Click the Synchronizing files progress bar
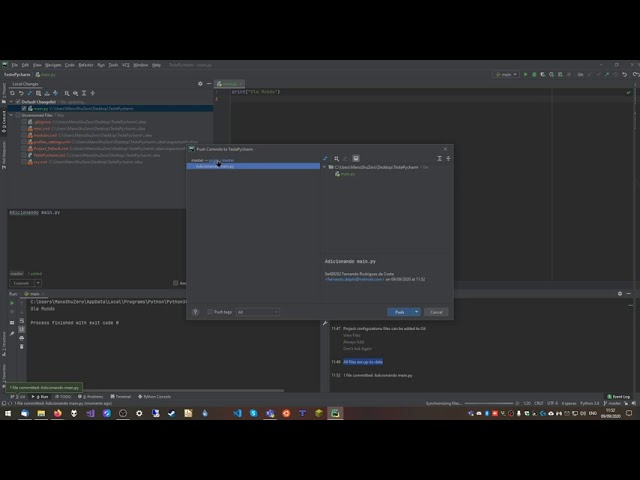The image size is (640, 480). (489, 403)
